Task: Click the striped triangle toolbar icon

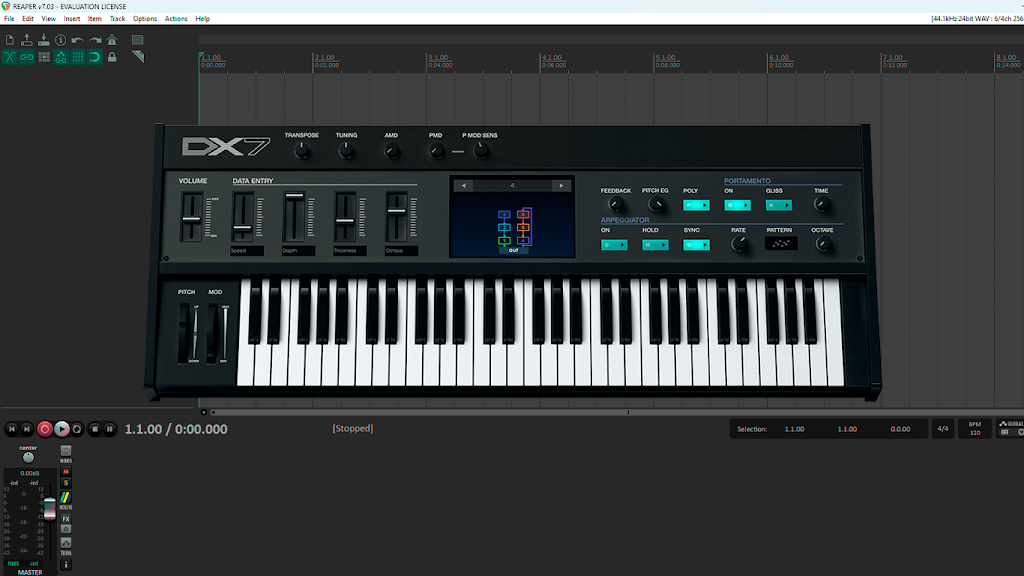Action: click(137, 57)
